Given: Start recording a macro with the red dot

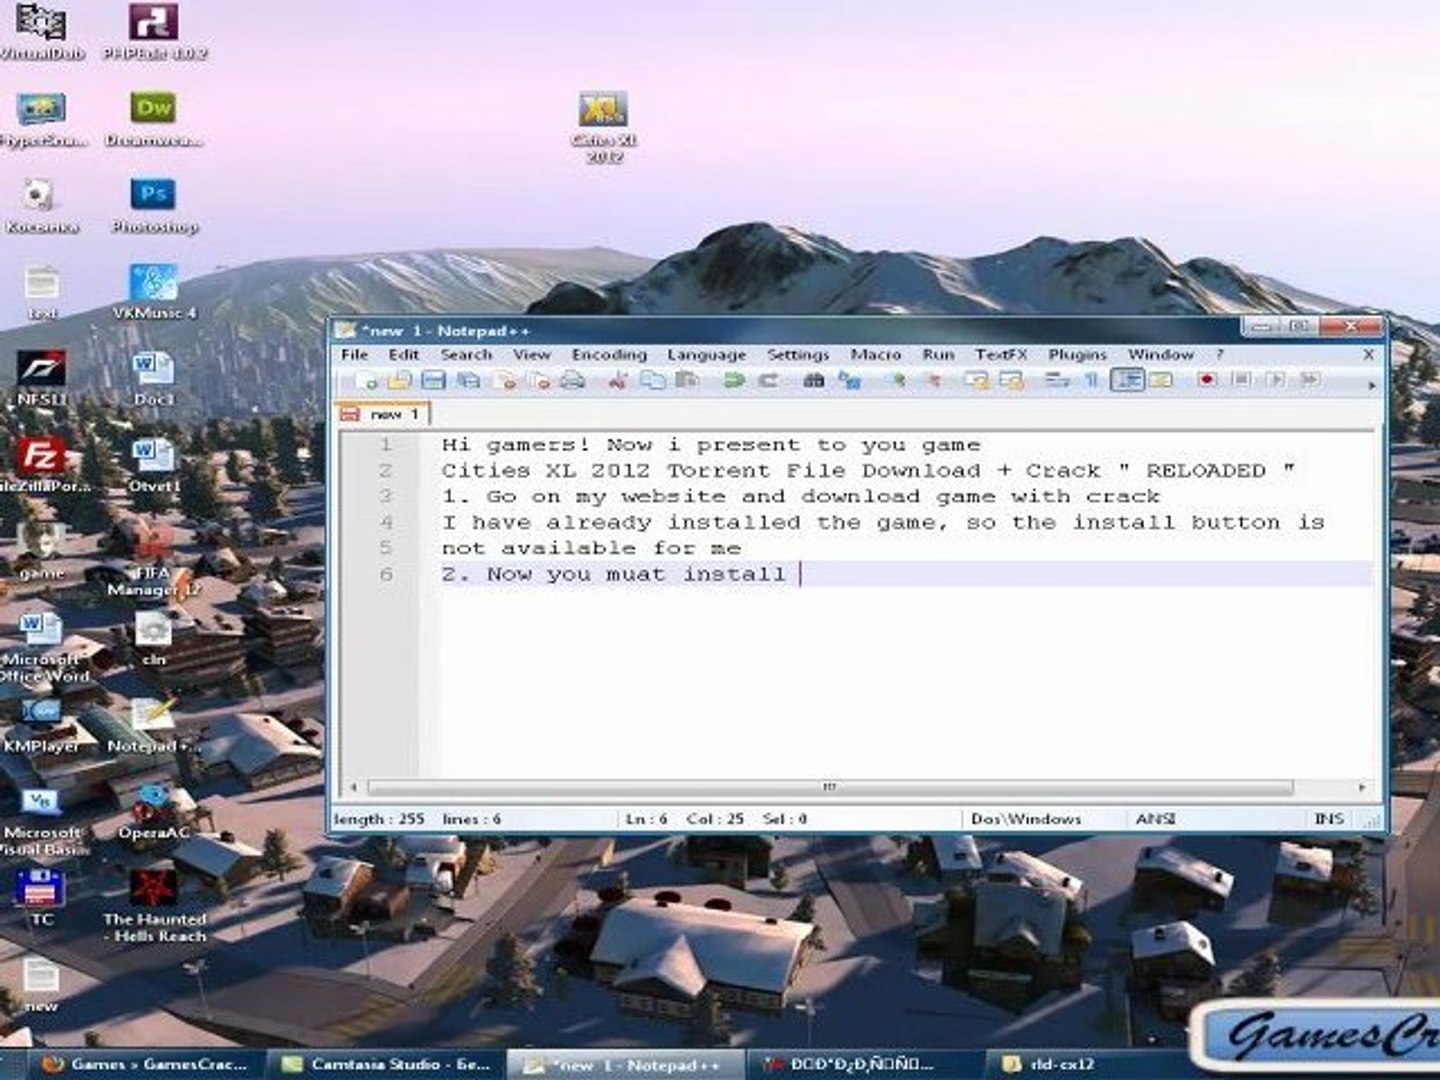Looking at the screenshot, I should click(x=1207, y=380).
